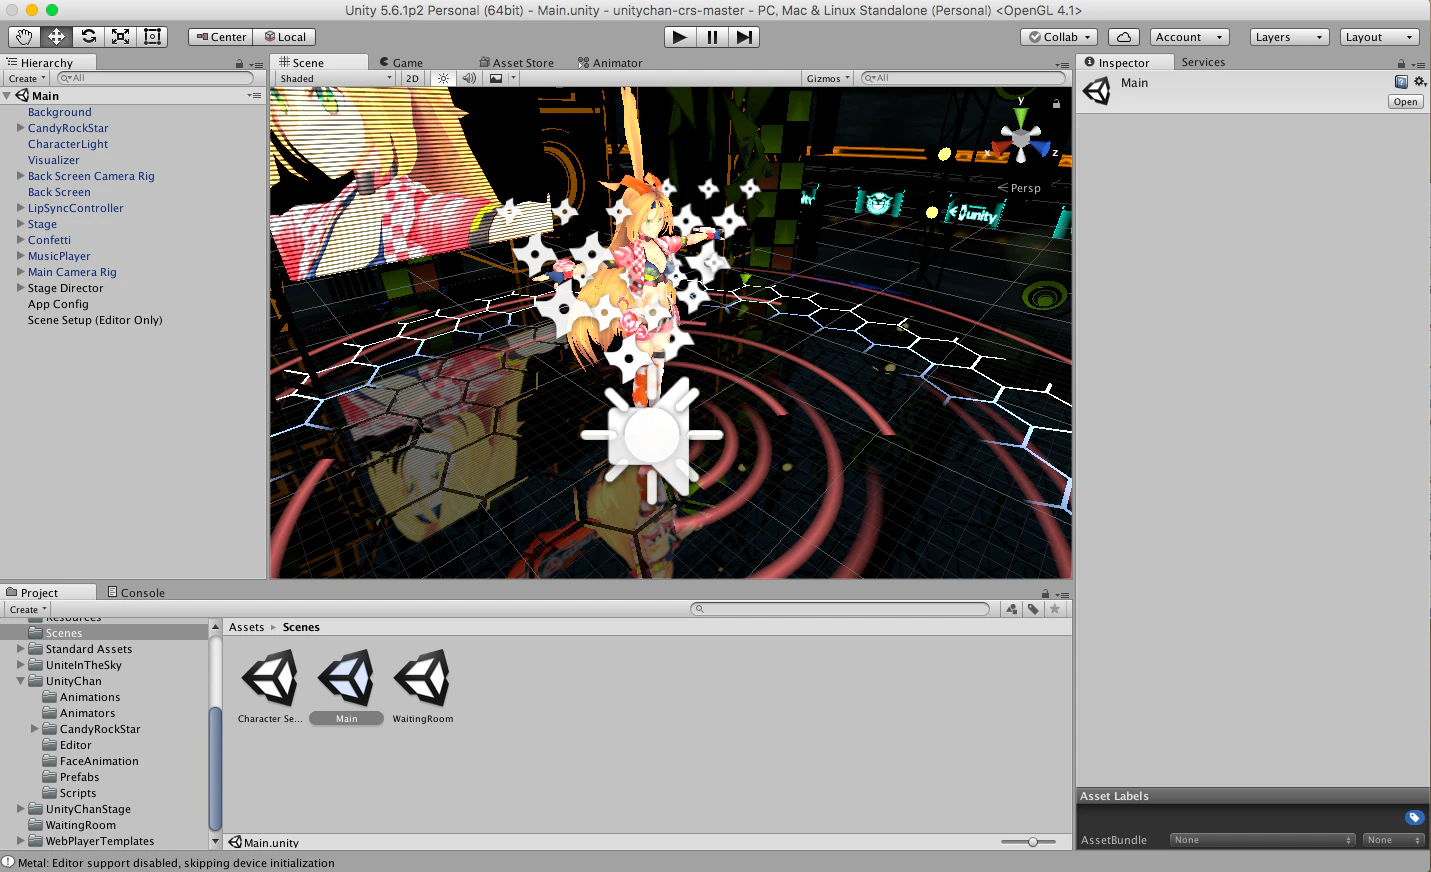Open the cloud services button

click(1124, 37)
